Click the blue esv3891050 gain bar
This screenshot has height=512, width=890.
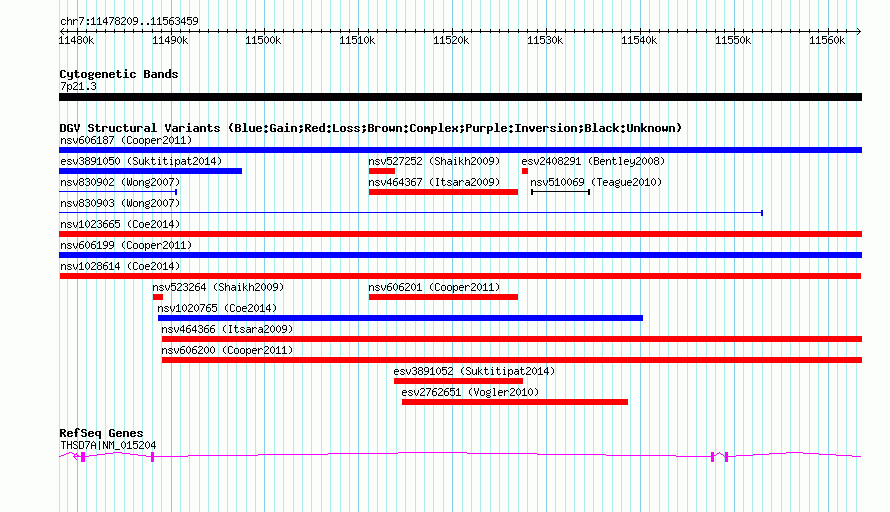pos(150,171)
